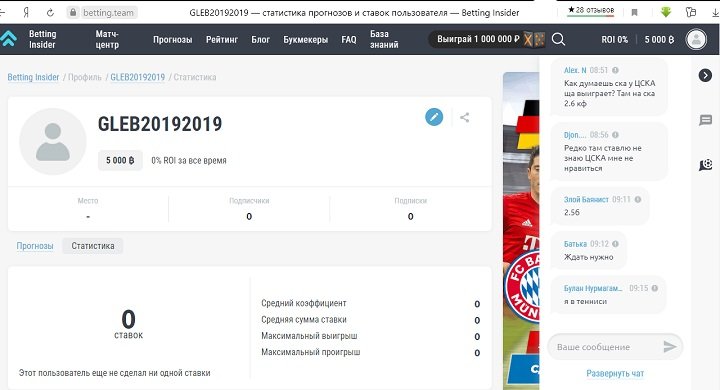Open the football fan sidebar icon
This screenshot has width=720, height=390.
click(706, 164)
